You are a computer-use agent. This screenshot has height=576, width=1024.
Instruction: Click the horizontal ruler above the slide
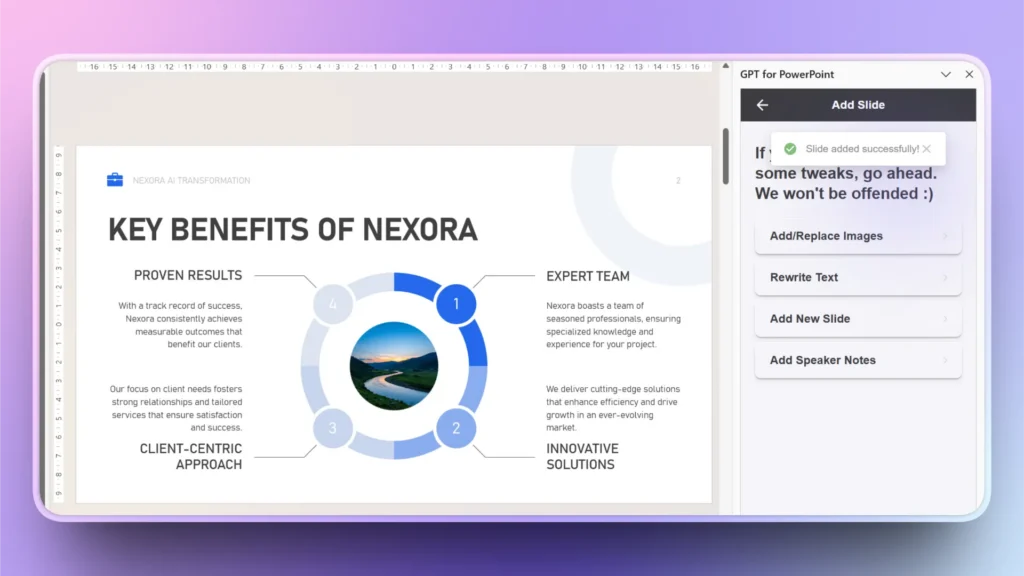pos(394,67)
